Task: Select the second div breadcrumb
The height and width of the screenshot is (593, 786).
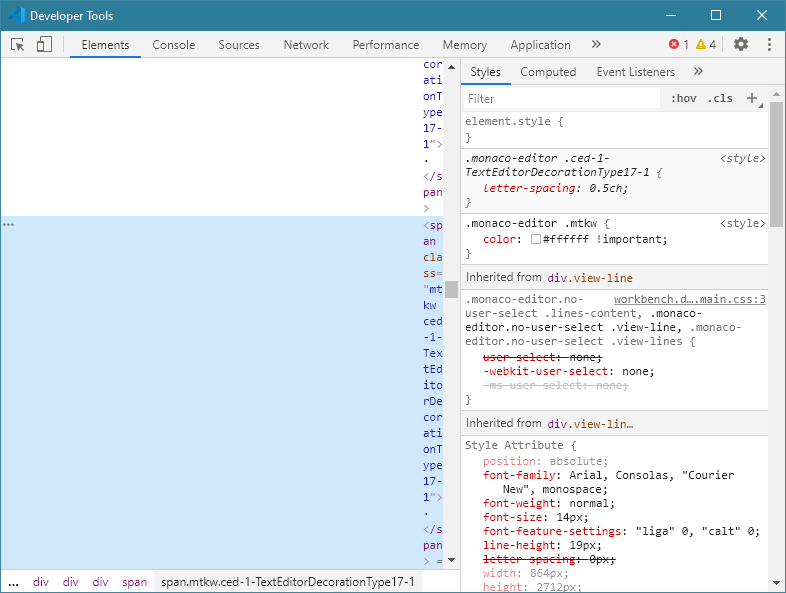Action: click(71, 582)
